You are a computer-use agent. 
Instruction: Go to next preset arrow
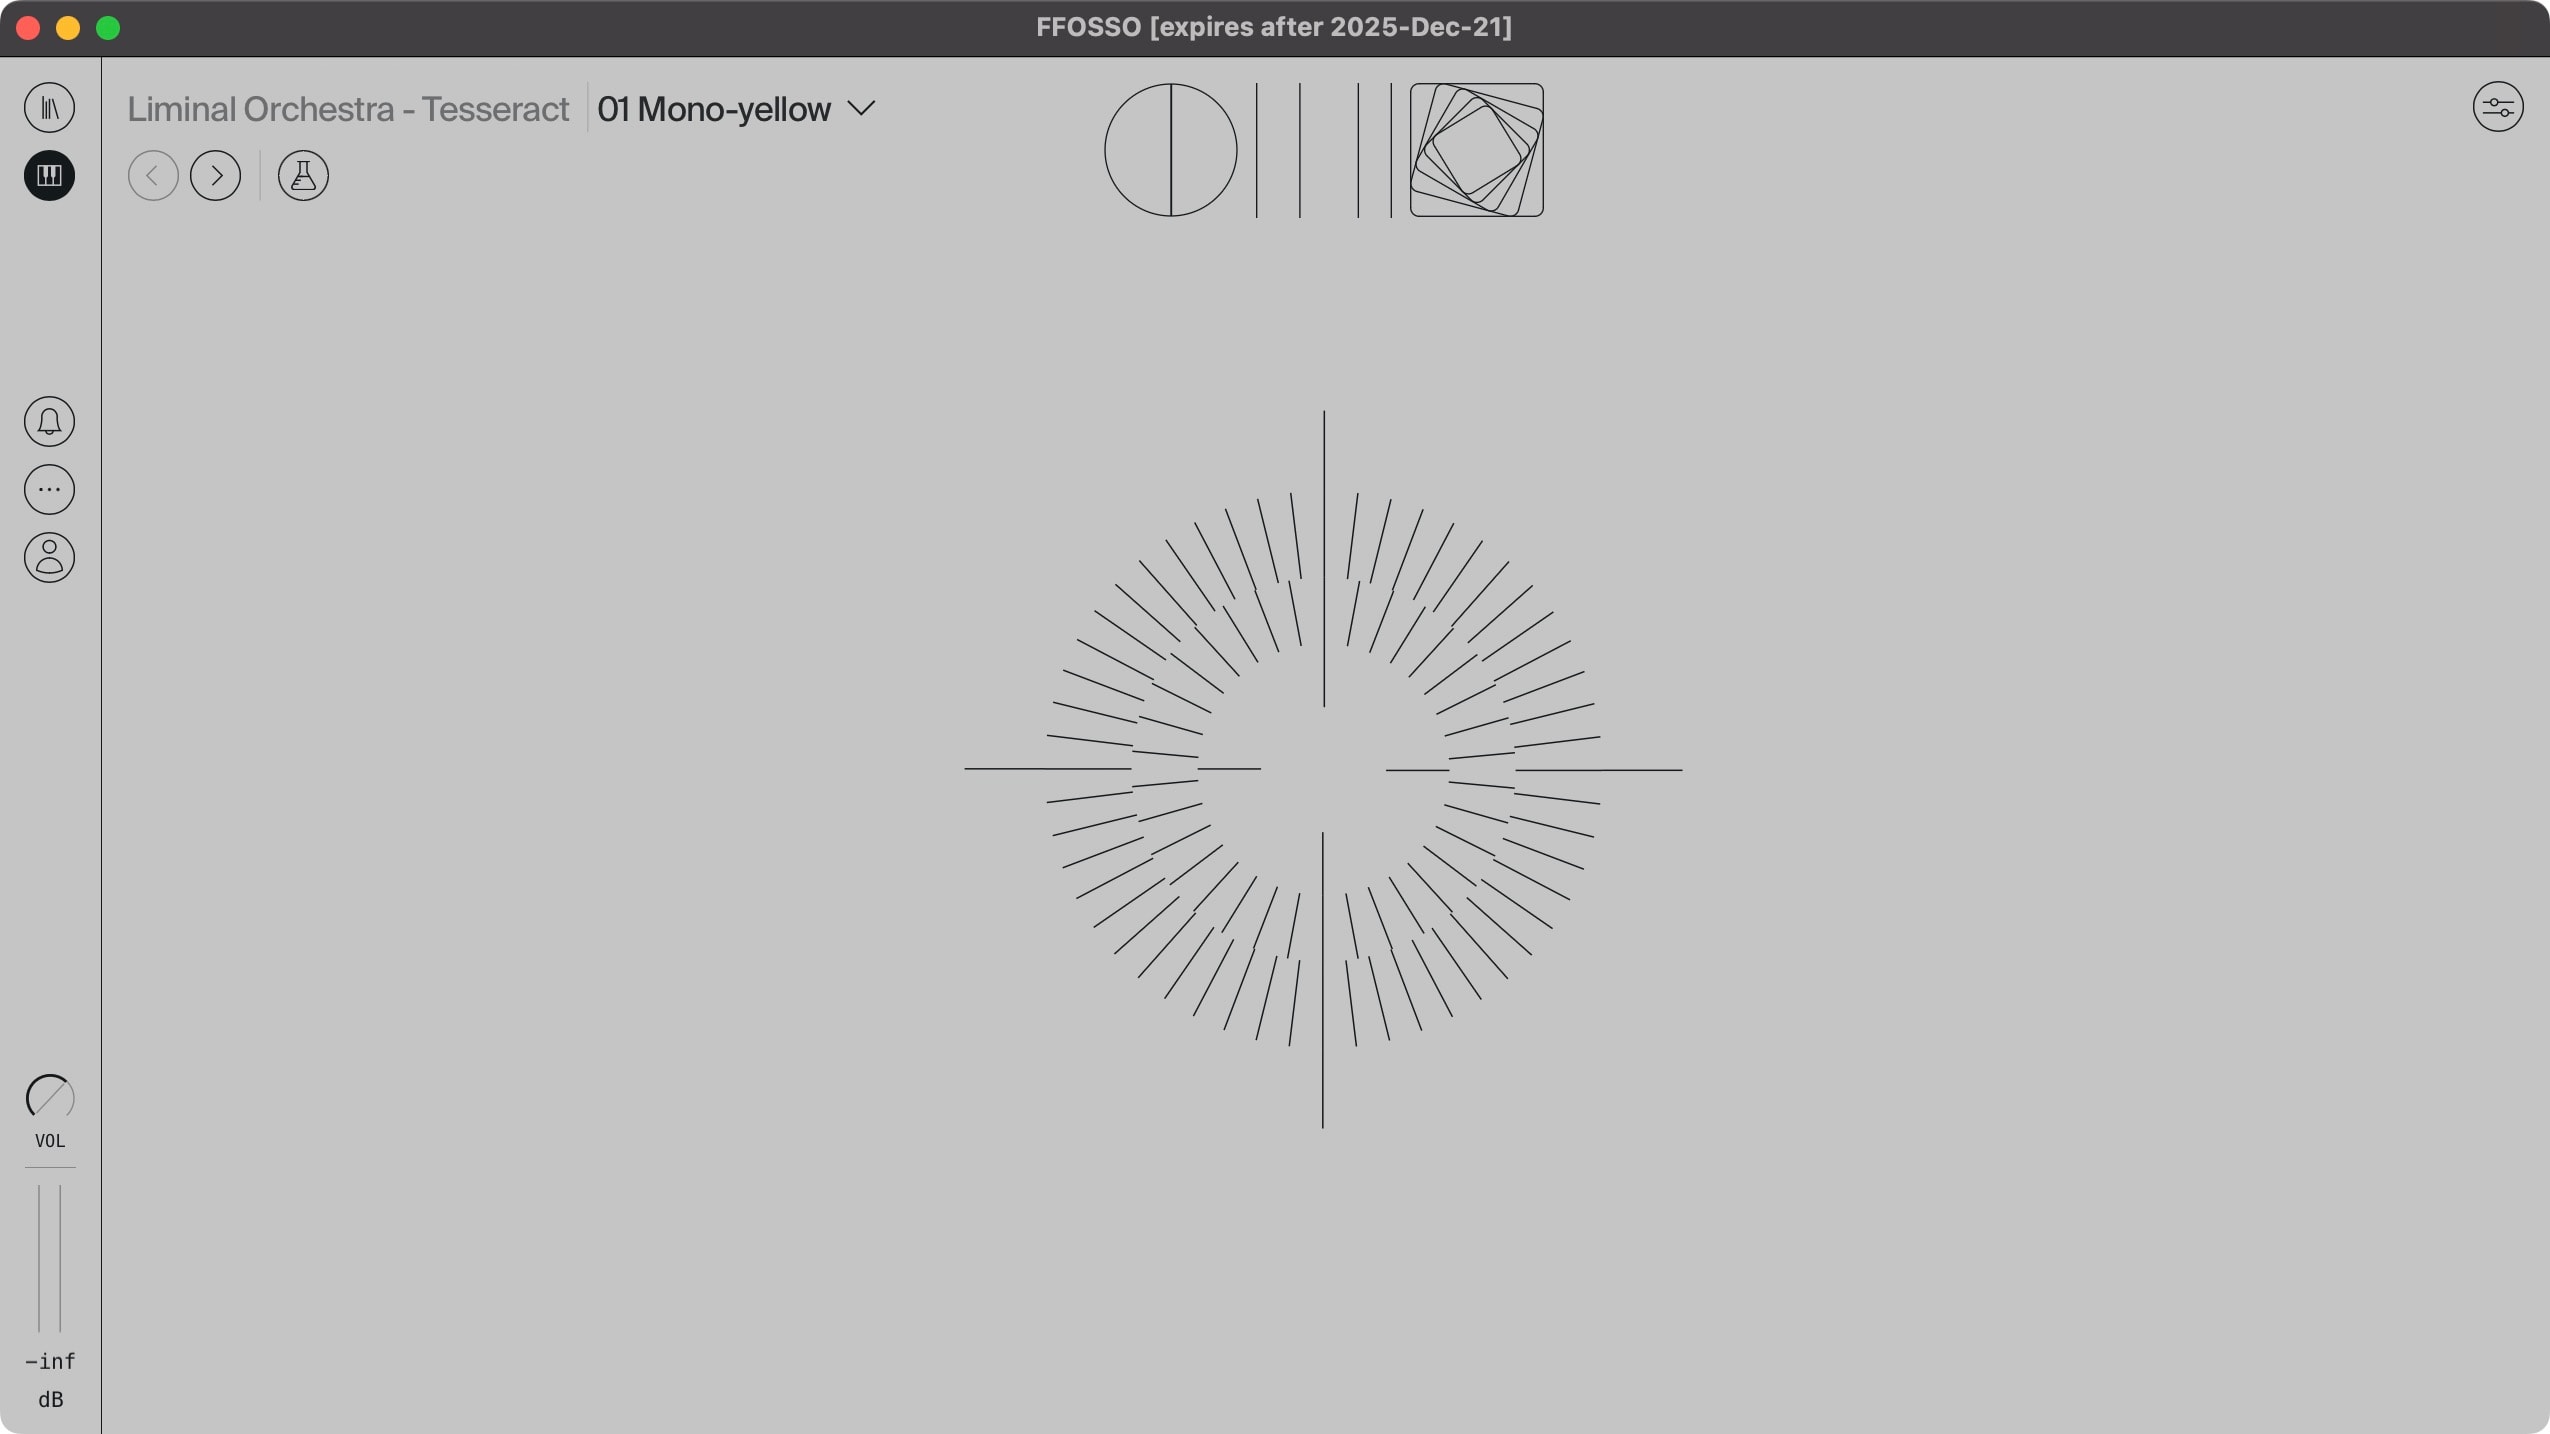[x=215, y=176]
